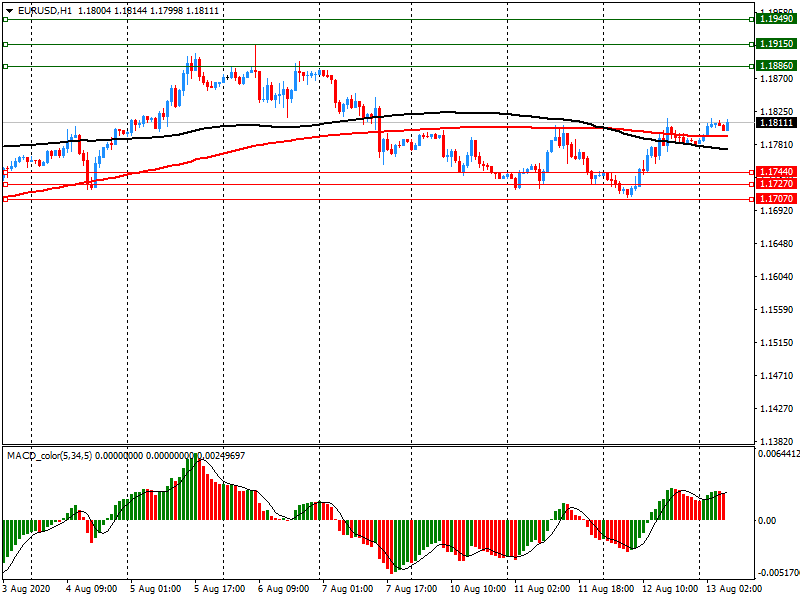Click the 1.15150 price scale value
This screenshot has height=600, width=800.
point(777,342)
